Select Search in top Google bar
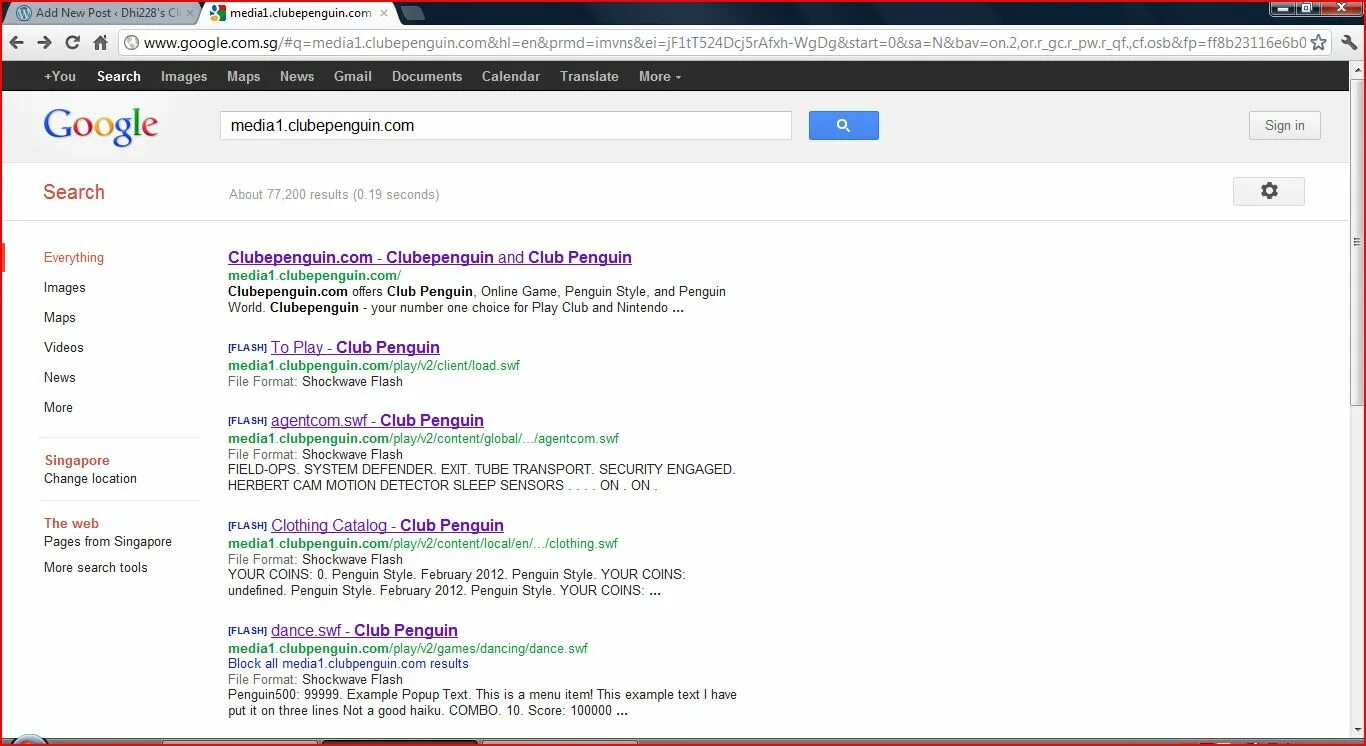The image size is (1366, 746). (119, 76)
